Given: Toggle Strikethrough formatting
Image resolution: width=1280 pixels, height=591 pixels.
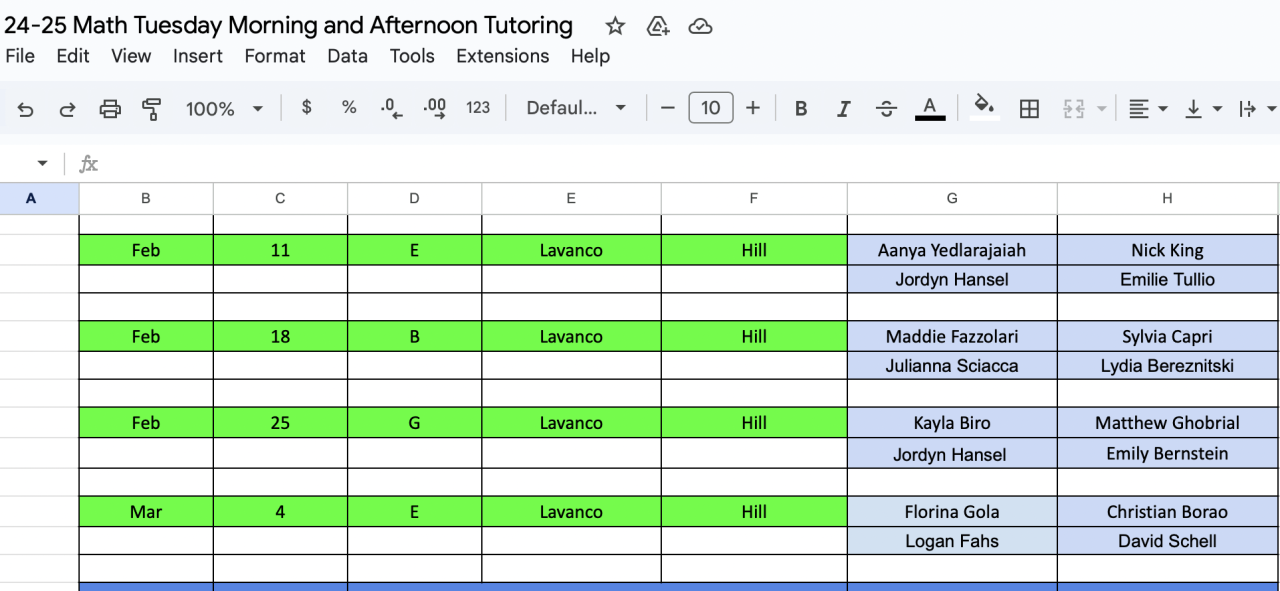Looking at the screenshot, I should click(886, 109).
